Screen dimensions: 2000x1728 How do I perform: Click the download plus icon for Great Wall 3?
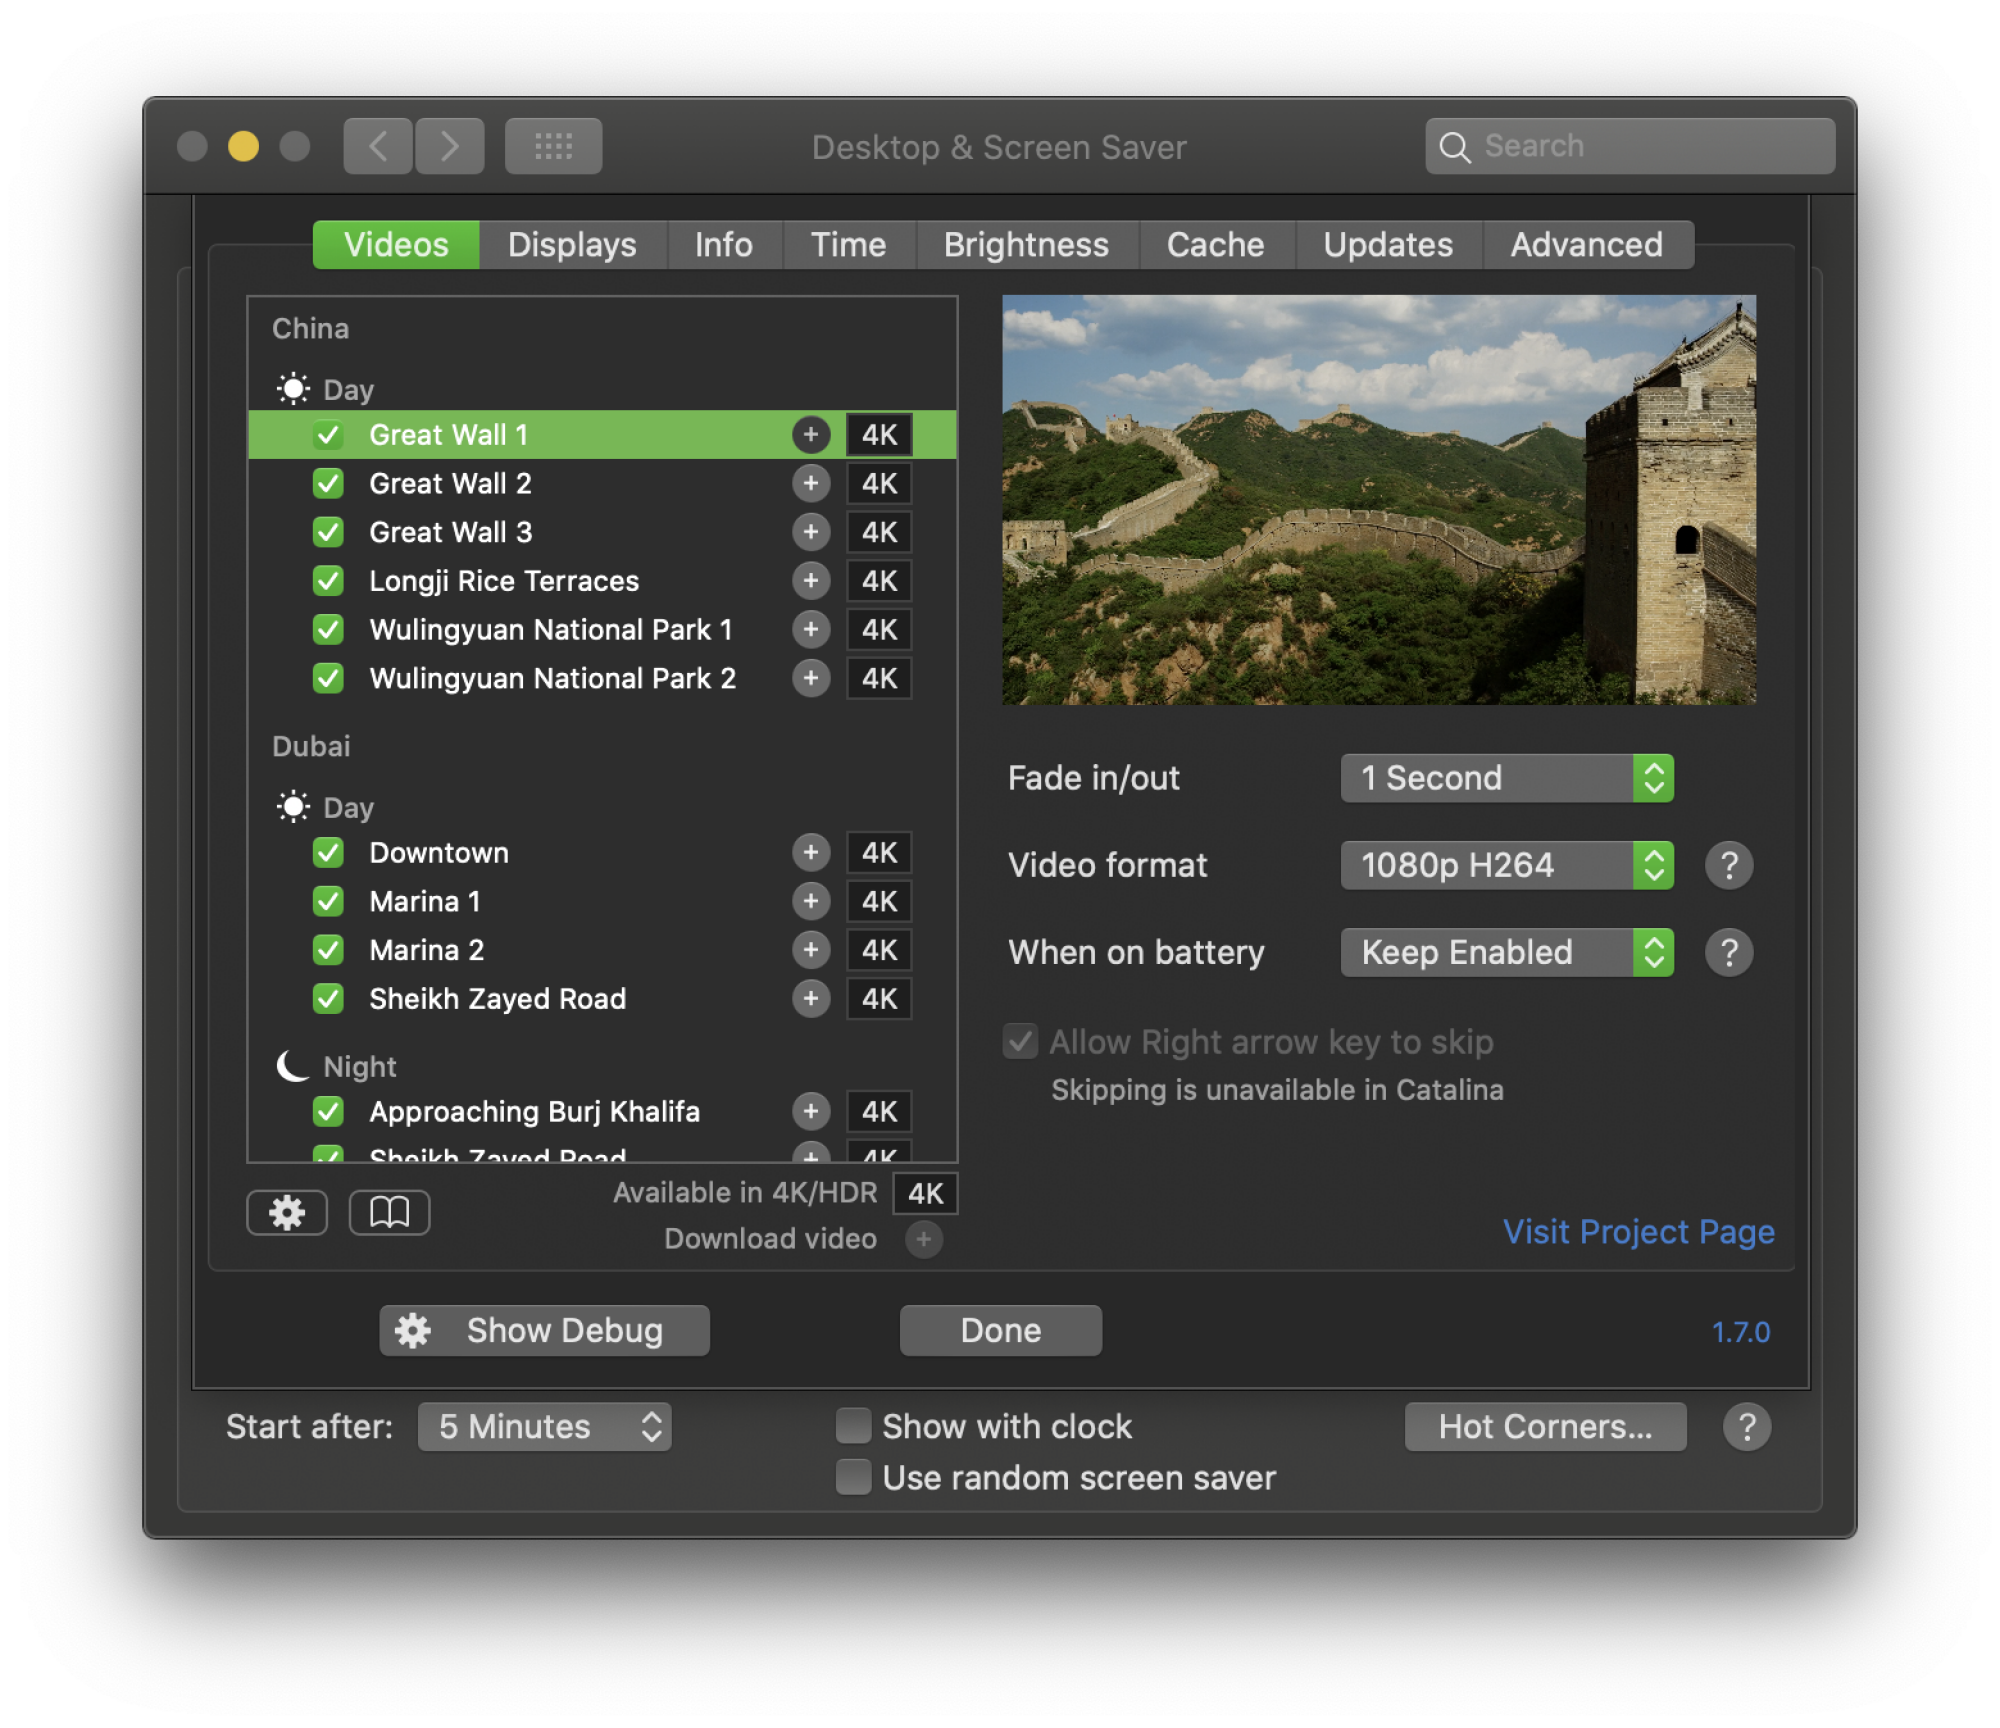coord(811,532)
